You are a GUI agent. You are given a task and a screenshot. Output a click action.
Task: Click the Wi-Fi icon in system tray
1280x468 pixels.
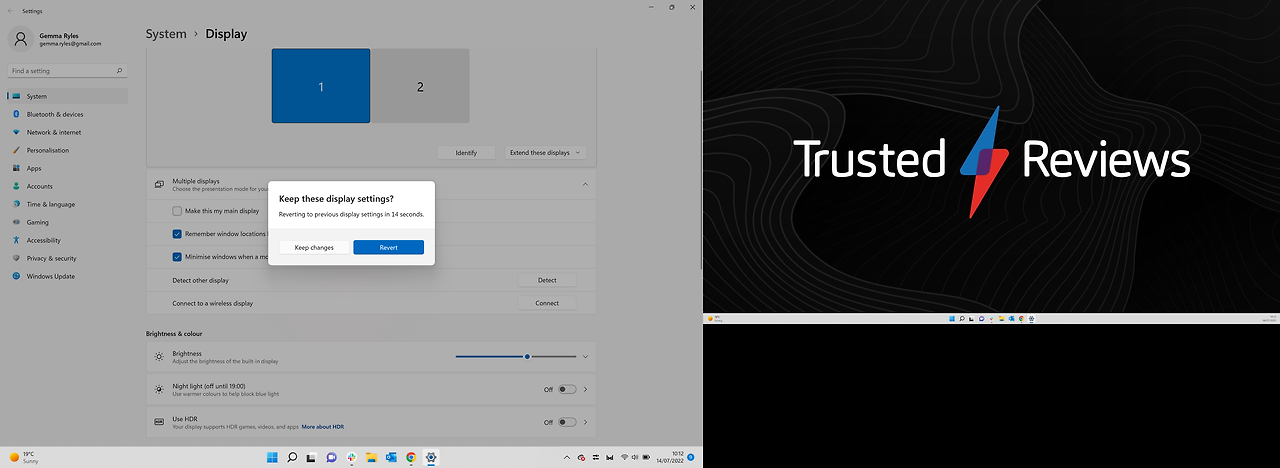(625, 457)
